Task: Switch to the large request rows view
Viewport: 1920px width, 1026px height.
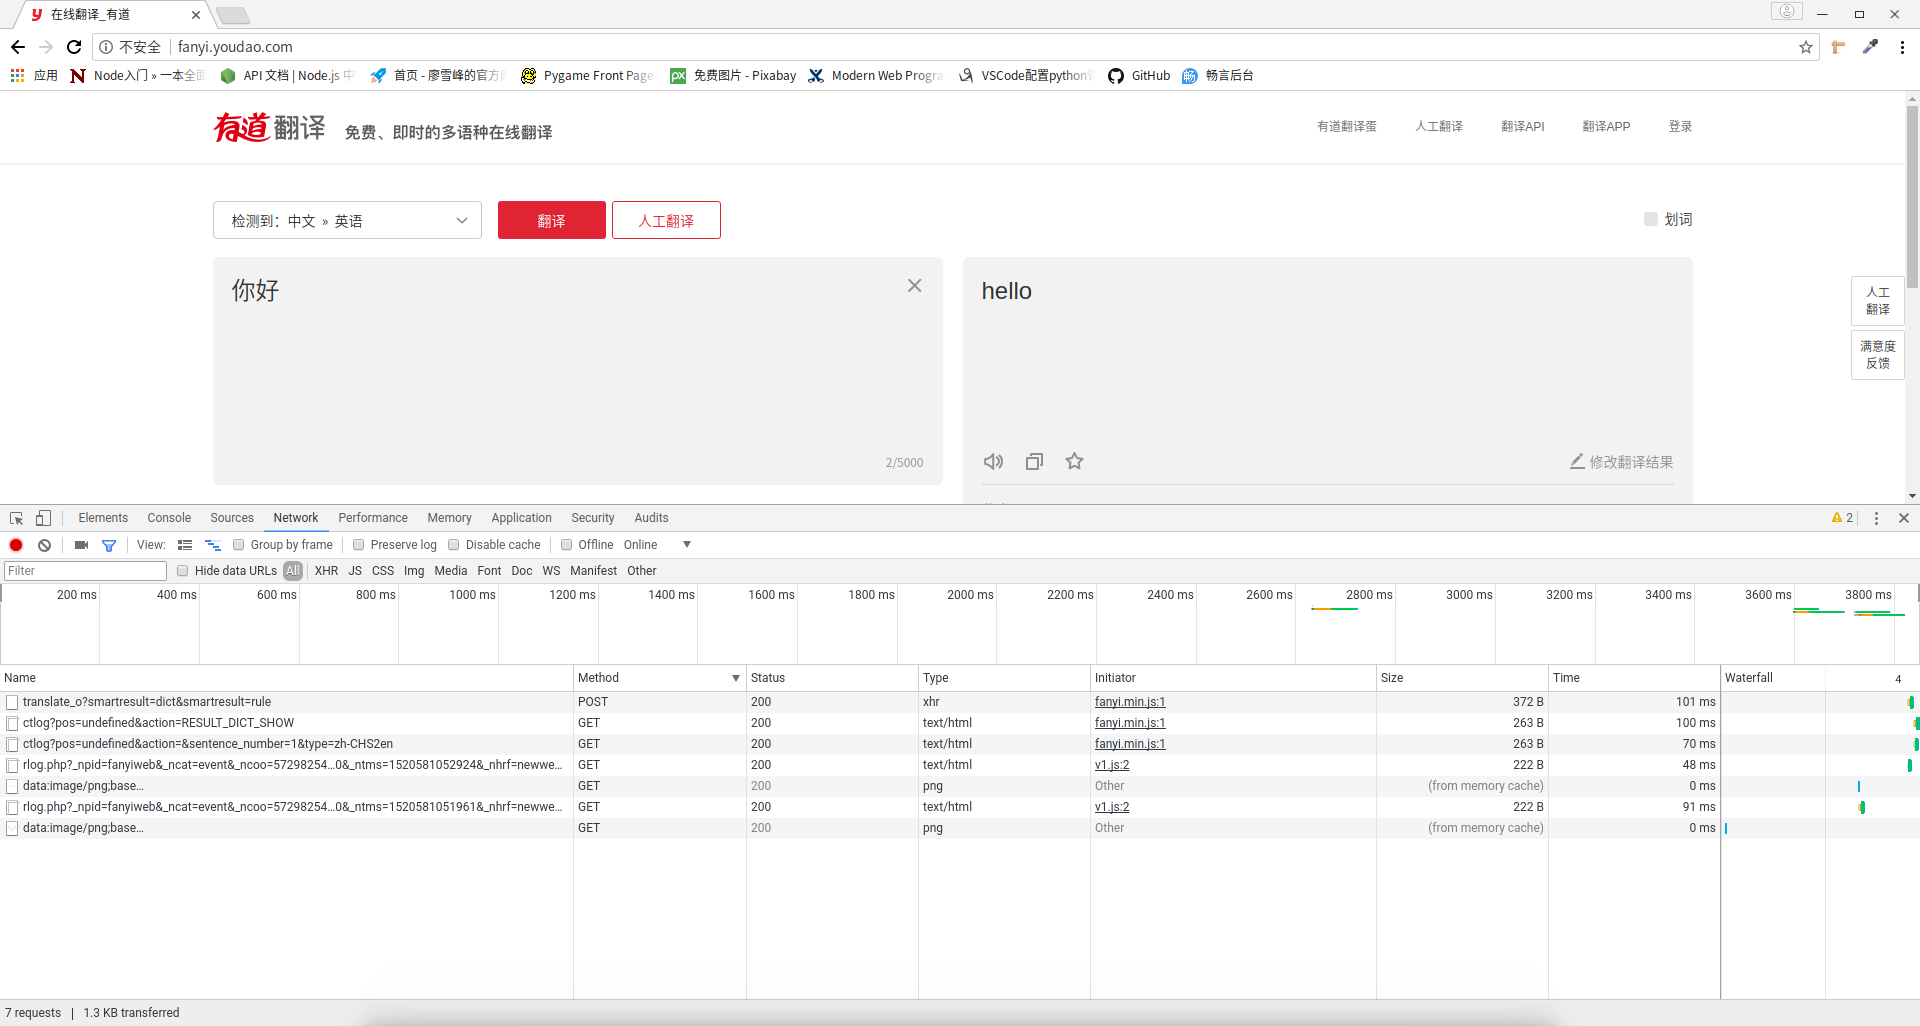Action: [x=185, y=545]
